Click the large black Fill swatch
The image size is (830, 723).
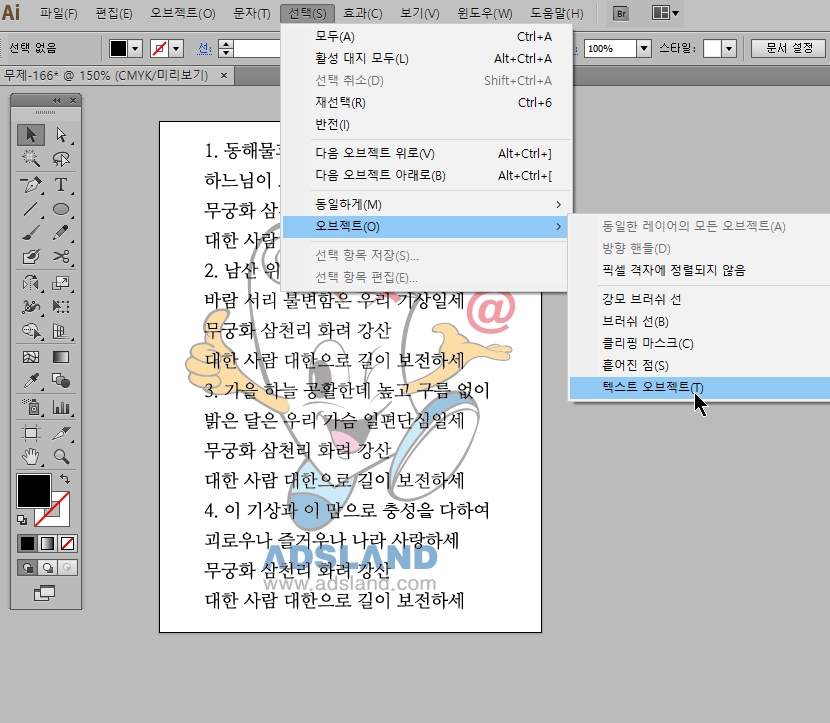point(34,491)
